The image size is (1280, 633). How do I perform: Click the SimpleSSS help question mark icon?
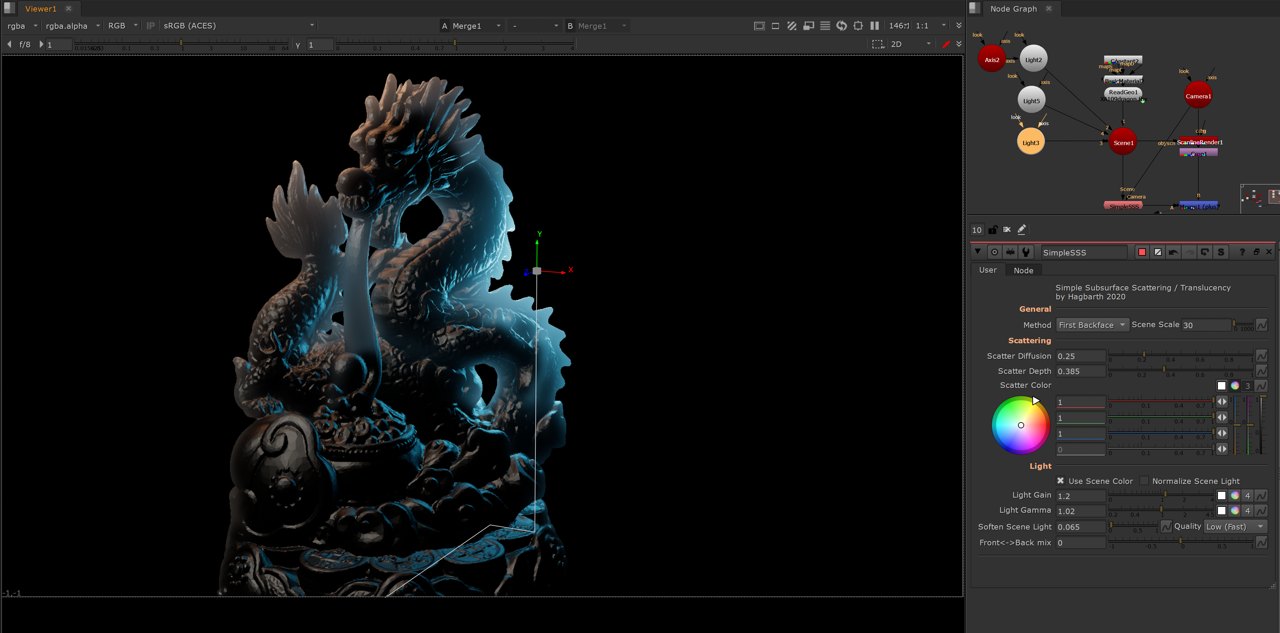pyautogui.click(x=1242, y=253)
